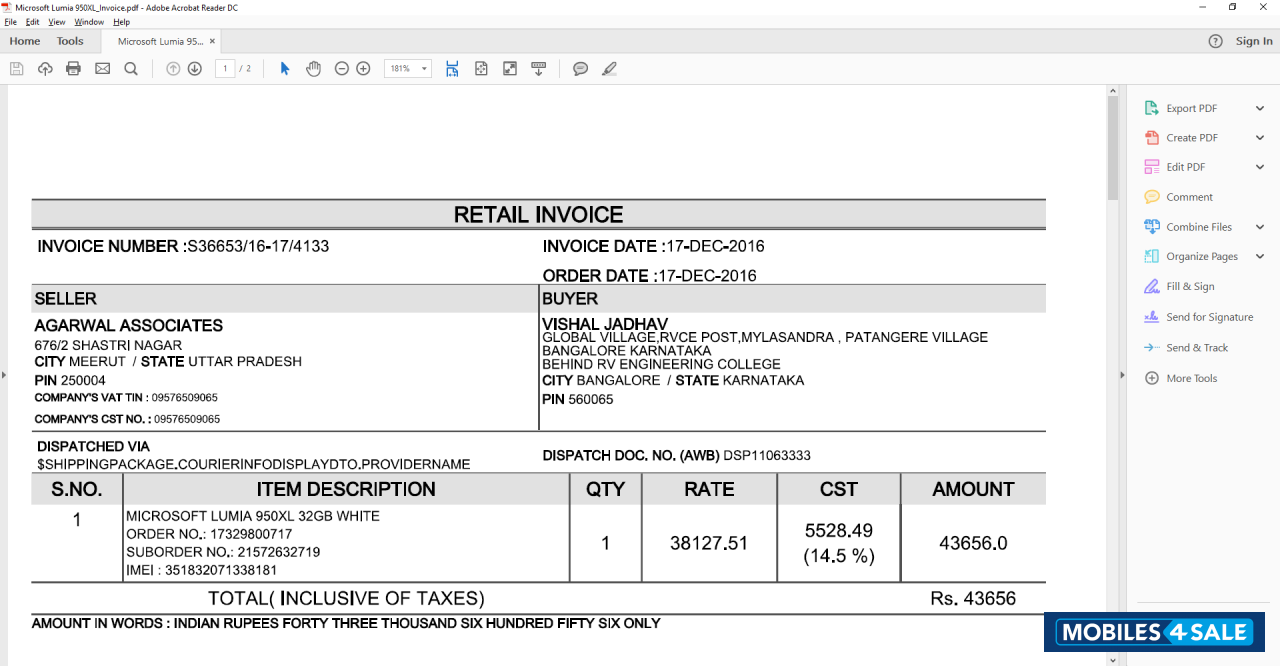The image size is (1280, 666).
Task: Select the Hand pan tool
Action: pos(313,69)
